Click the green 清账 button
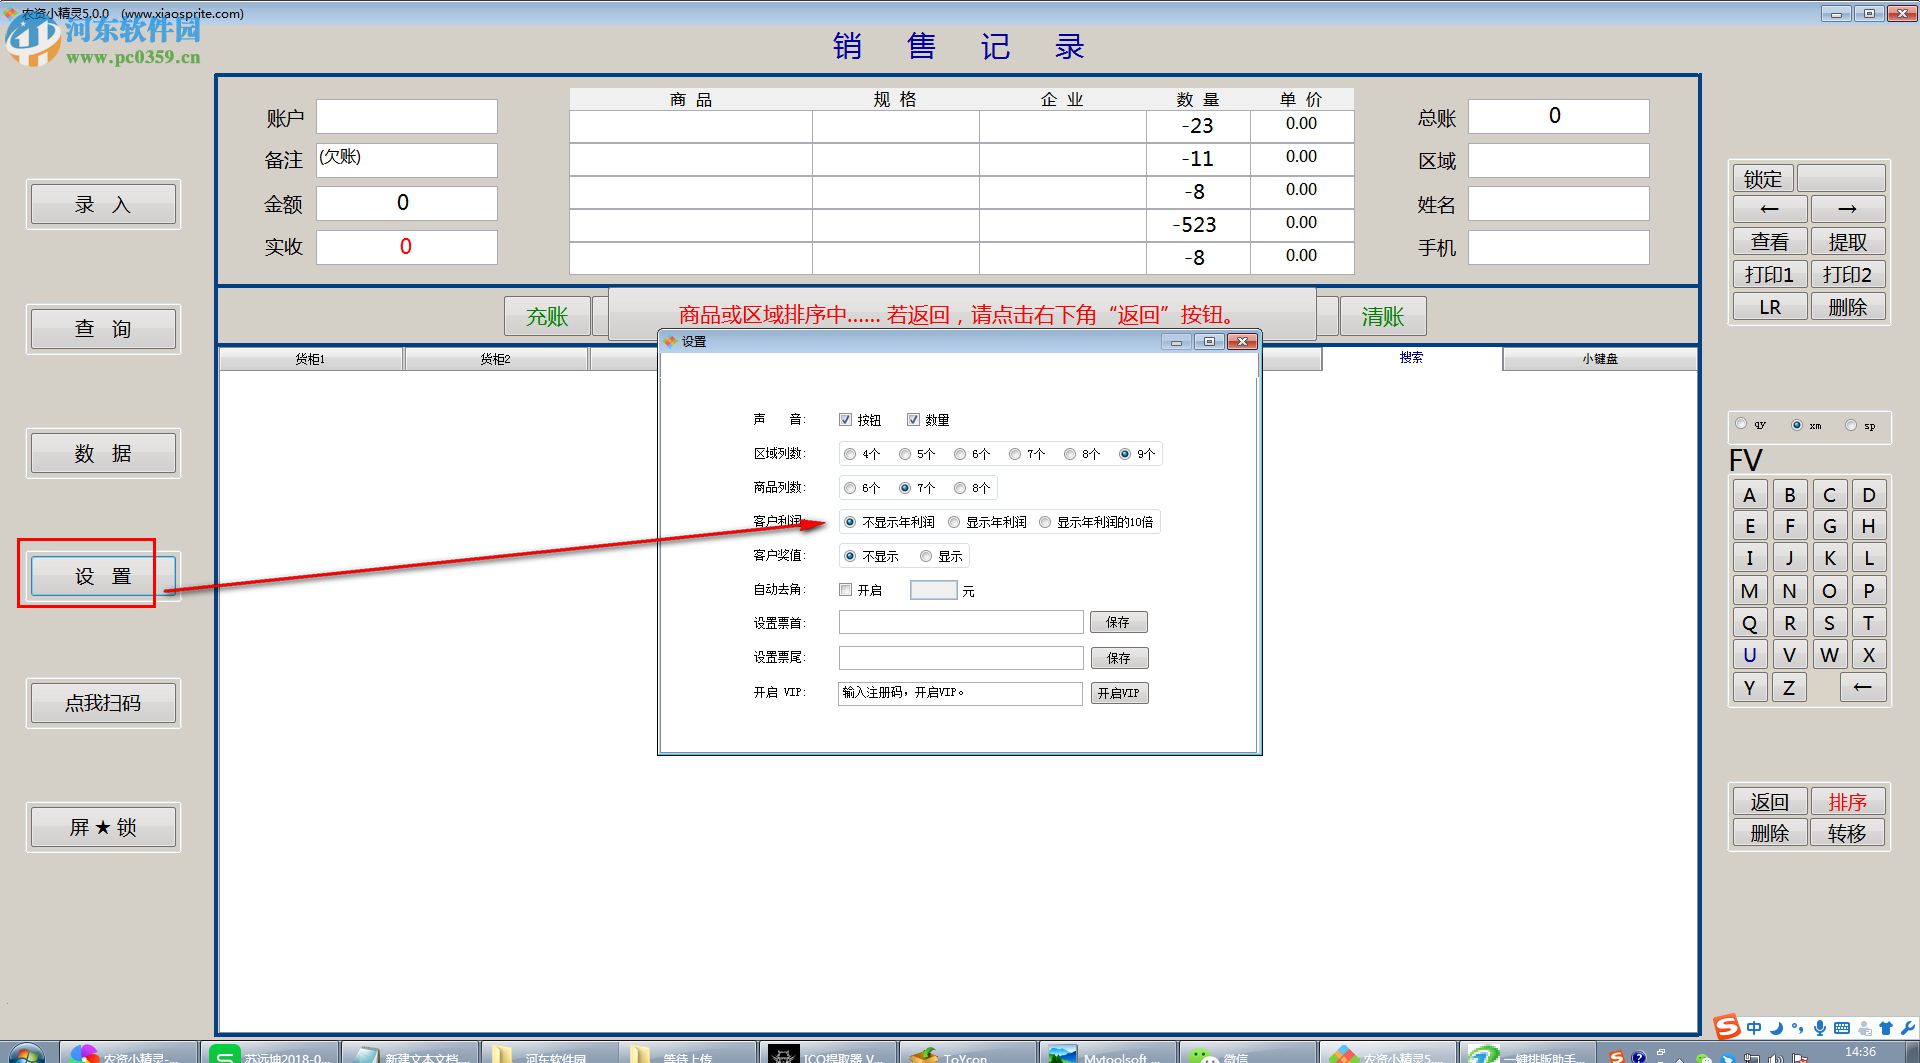The width and height of the screenshot is (1920, 1063). pos(1383,317)
